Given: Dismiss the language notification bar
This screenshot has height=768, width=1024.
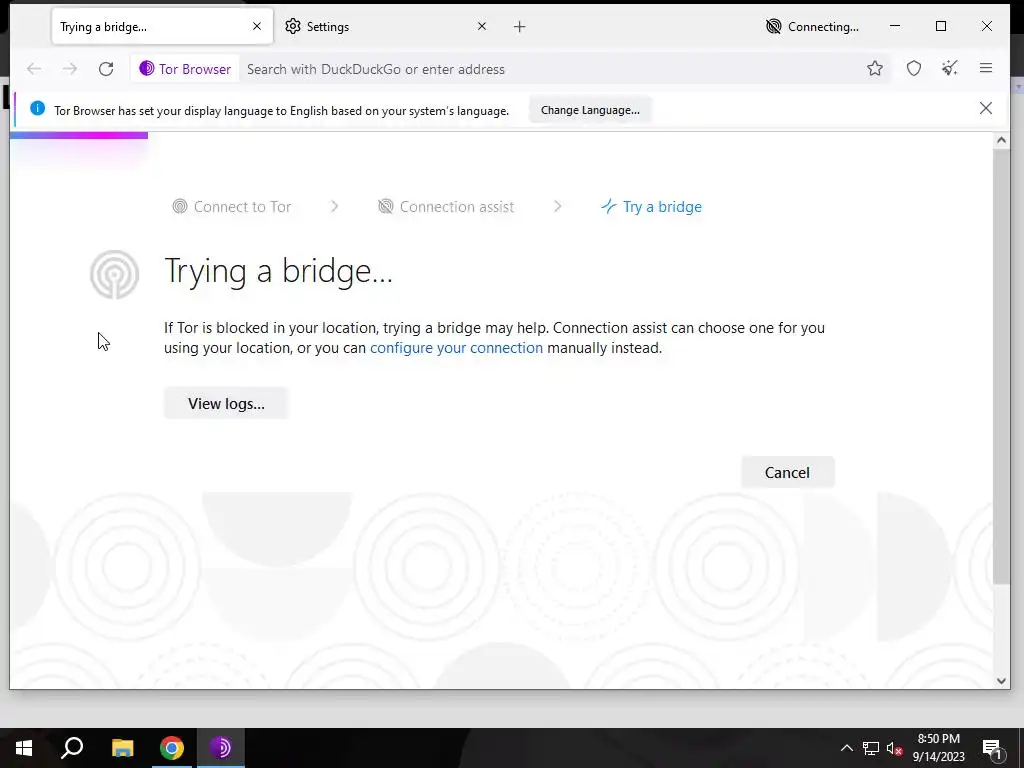Looking at the screenshot, I should 986,108.
